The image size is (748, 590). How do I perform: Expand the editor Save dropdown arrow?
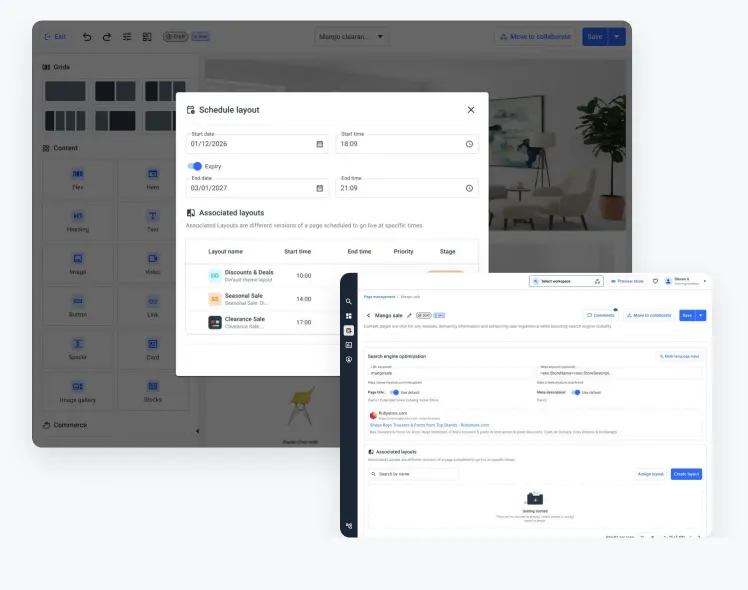click(x=617, y=37)
